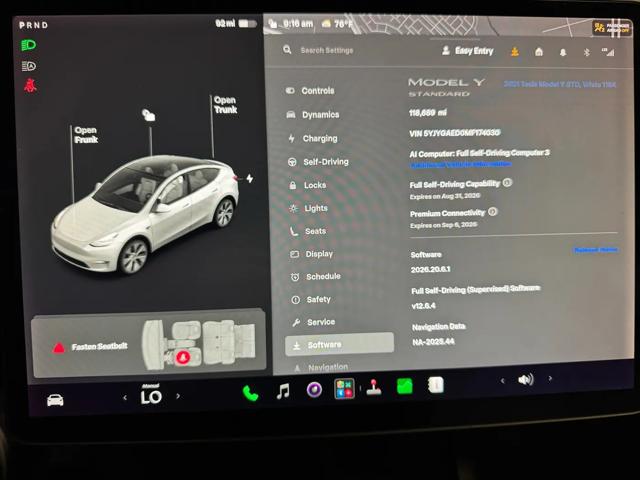Open the Schedule settings
Viewport: 640px width, 480px height.
316,276
